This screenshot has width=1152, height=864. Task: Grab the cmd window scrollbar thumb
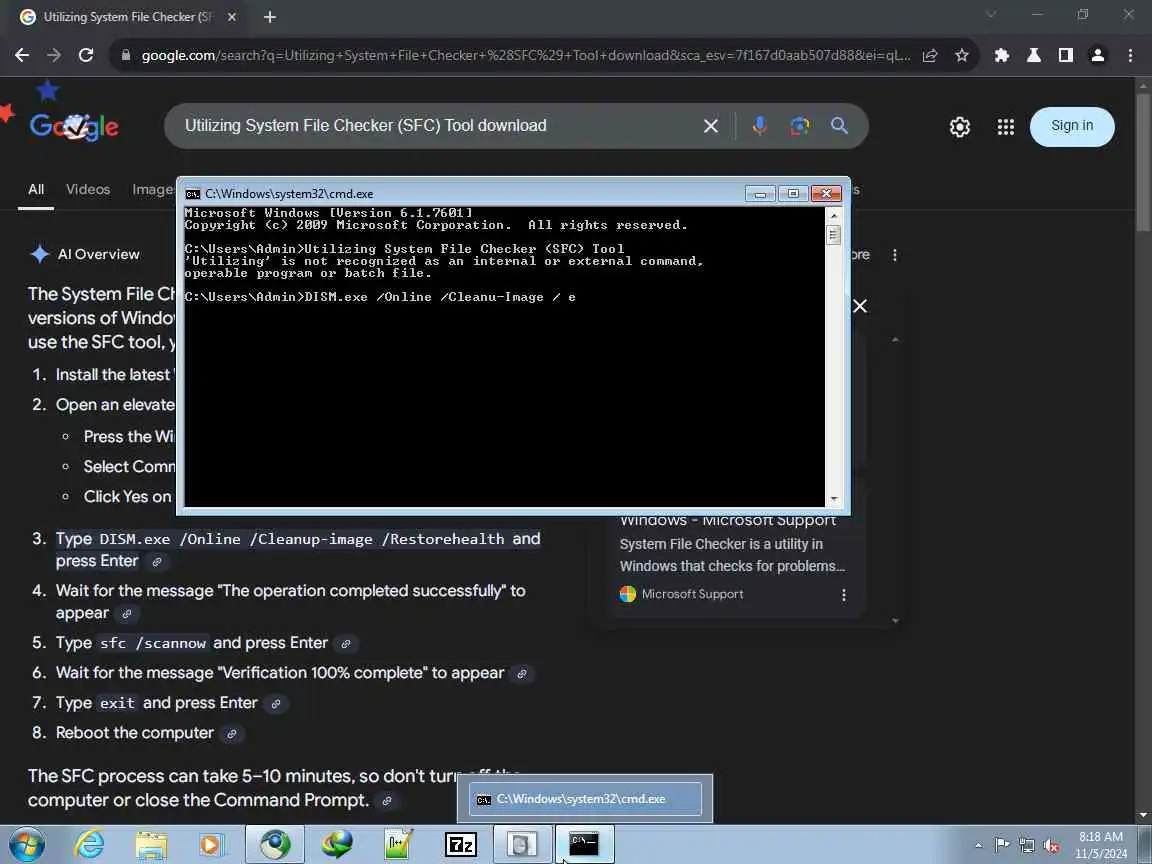(x=833, y=235)
